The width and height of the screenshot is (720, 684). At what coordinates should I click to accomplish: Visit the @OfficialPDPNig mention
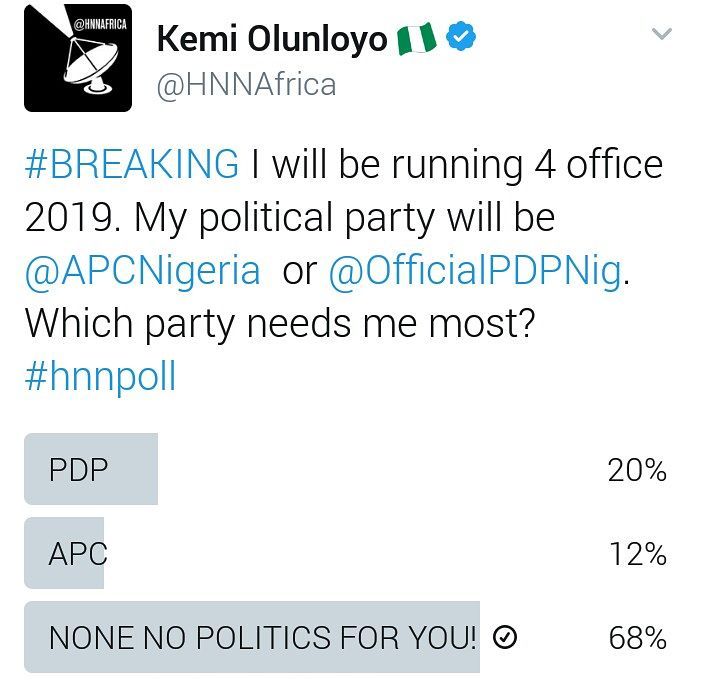476,270
